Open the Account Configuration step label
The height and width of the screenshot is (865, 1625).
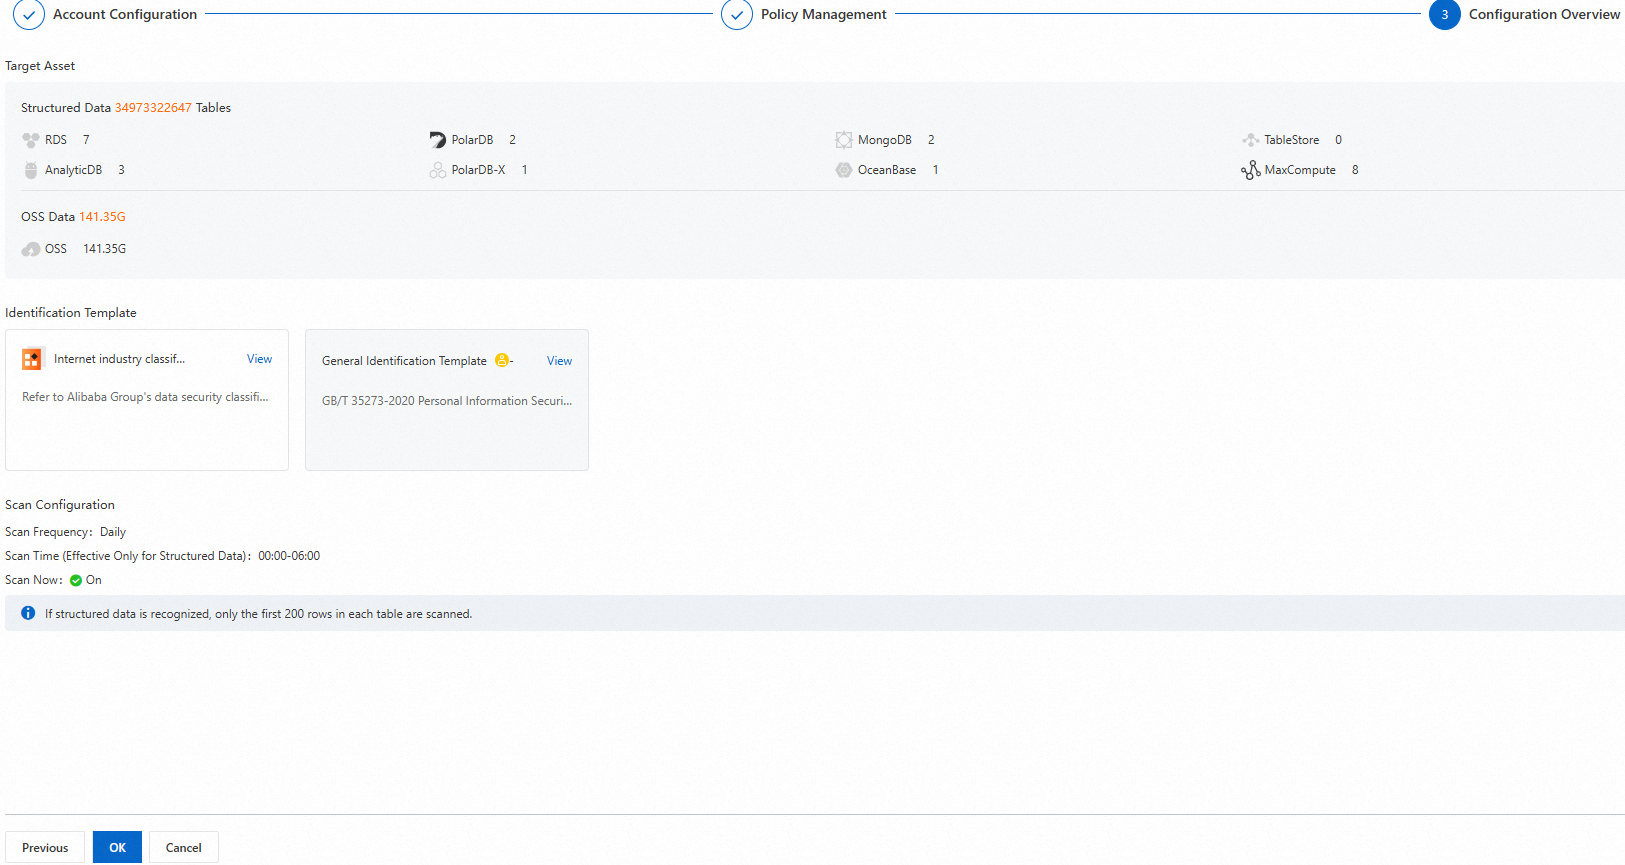[x=125, y=14]
